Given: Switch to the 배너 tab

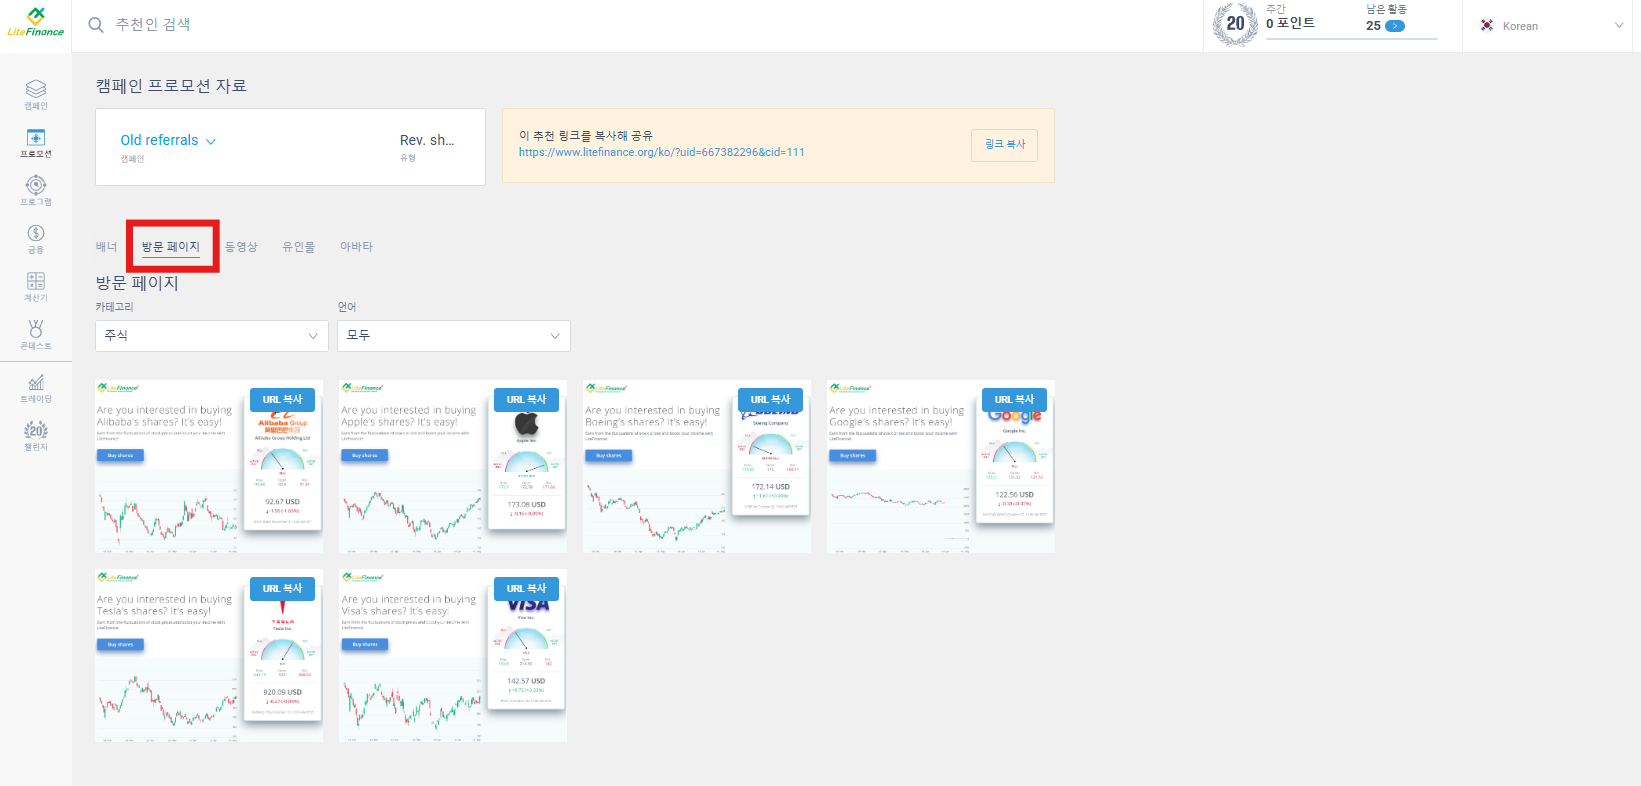Looking at the screenshot, I should [x=106, y=247].
